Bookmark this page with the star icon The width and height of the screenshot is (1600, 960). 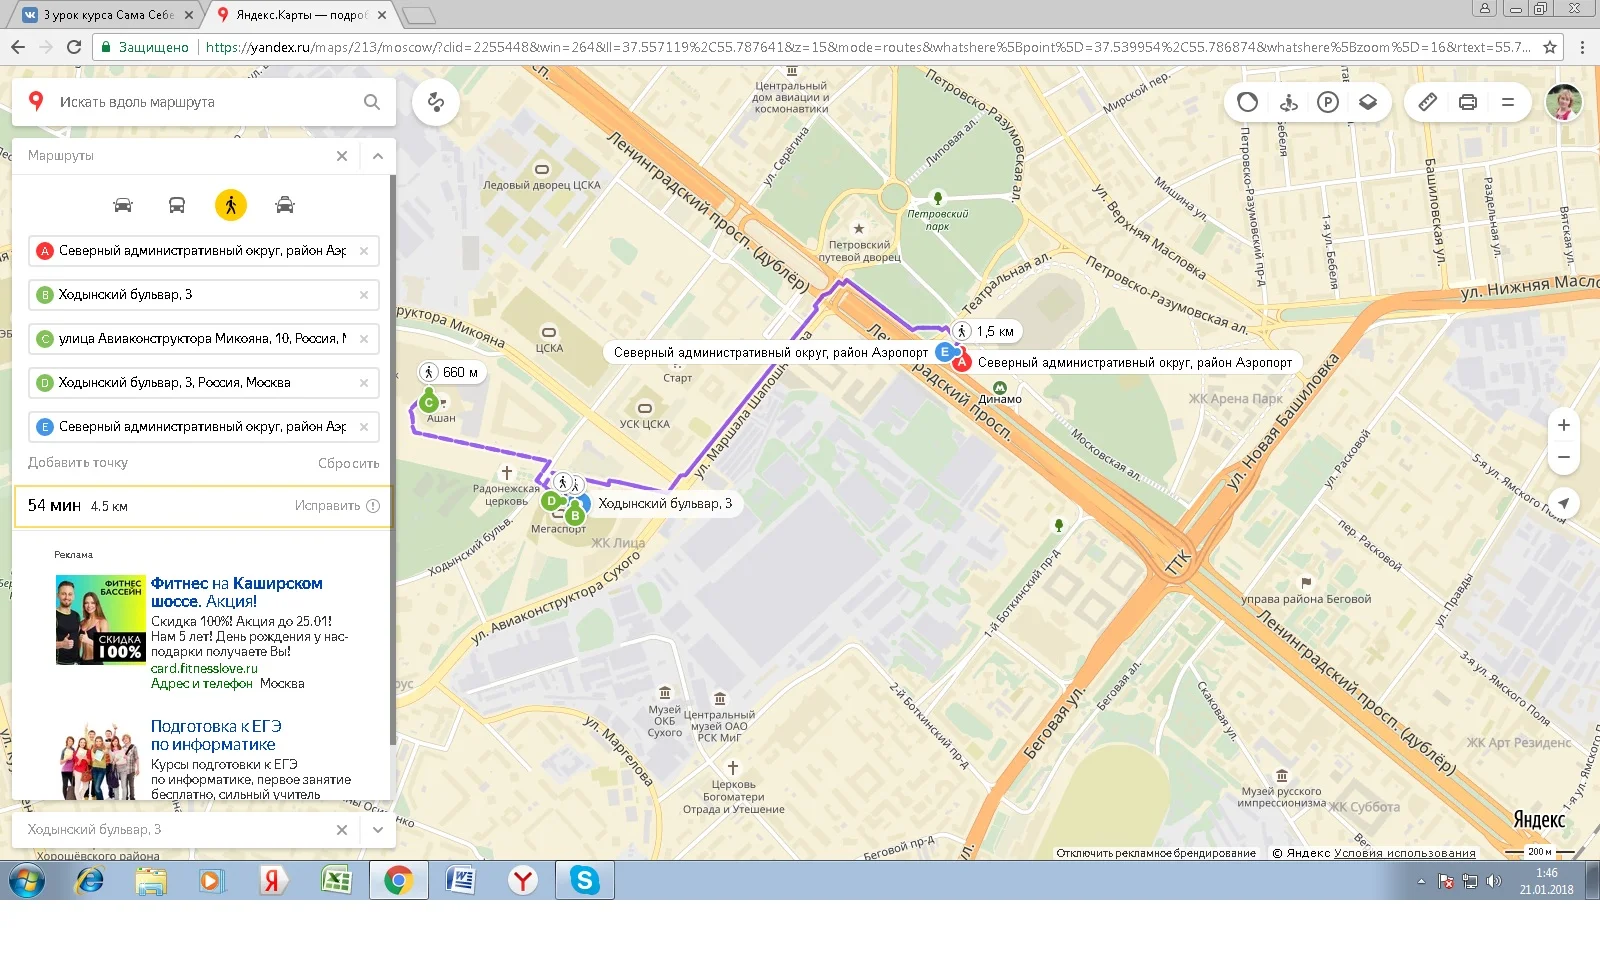(1550, 47)
